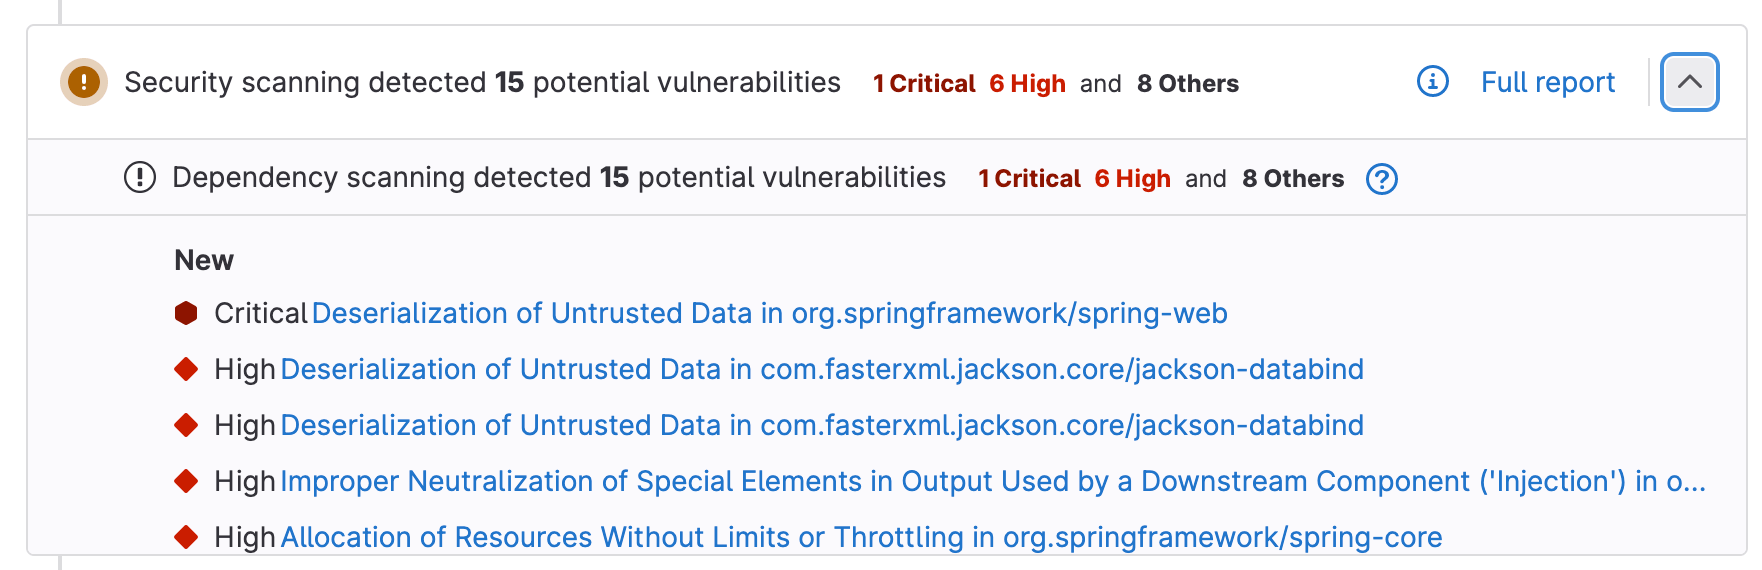Open the Allocation of Resources spring-core link
Image resolution: width=1762 pixels, height=570 pixels.
[861, 538]
